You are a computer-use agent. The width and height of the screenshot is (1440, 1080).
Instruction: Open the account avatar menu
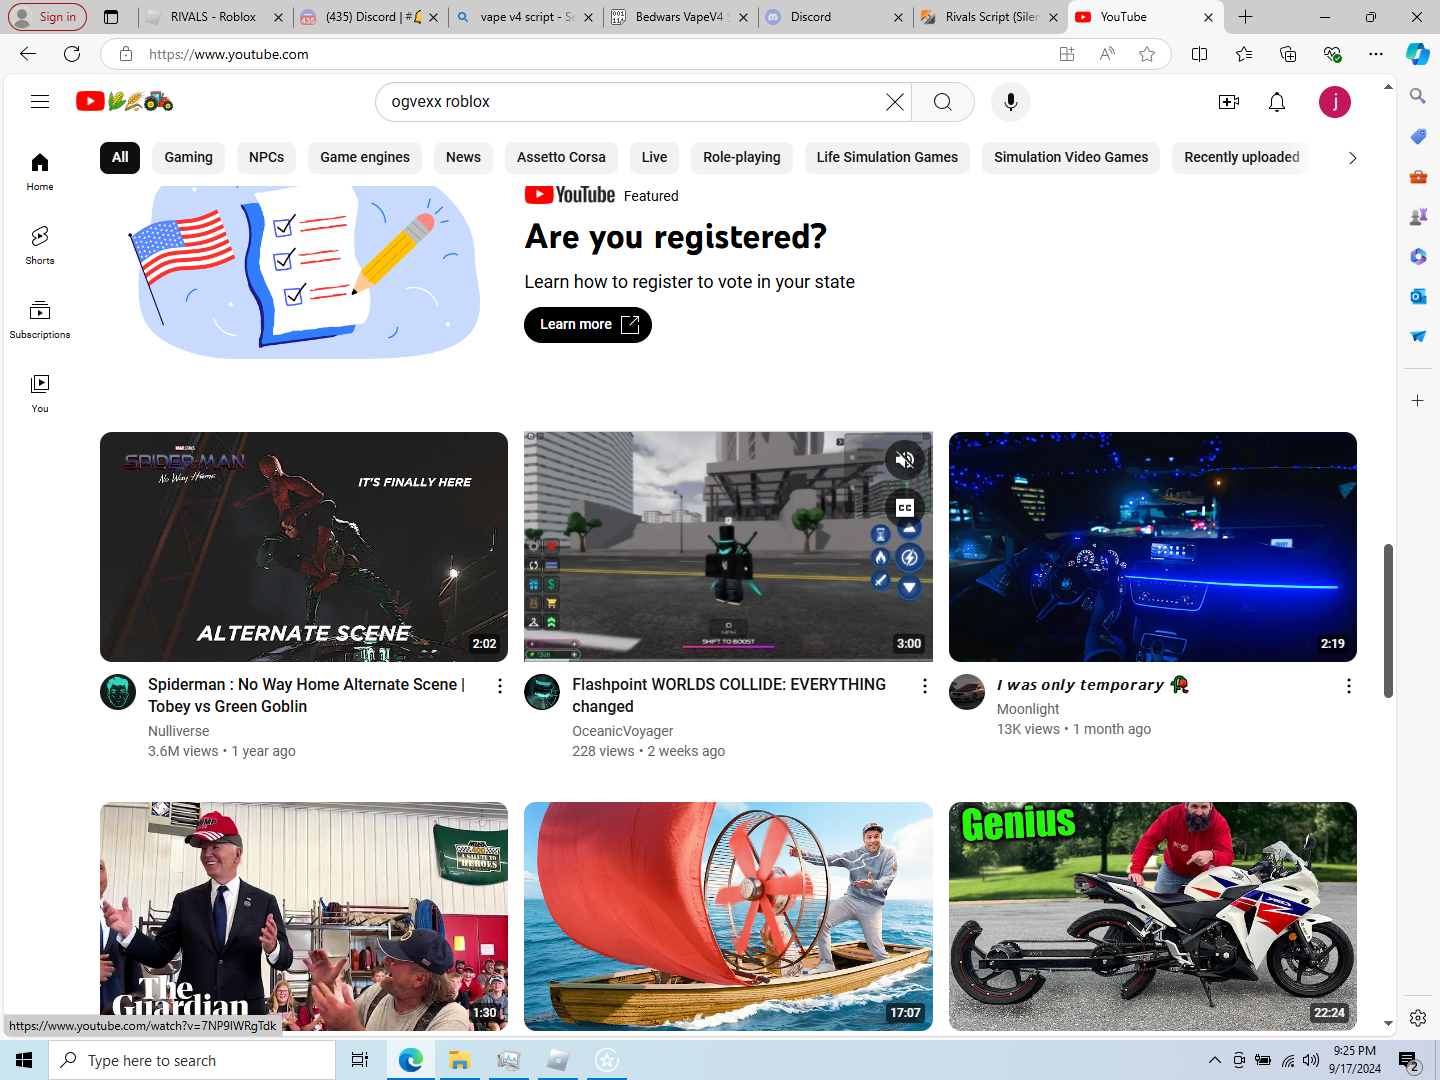pos(1335,102)
